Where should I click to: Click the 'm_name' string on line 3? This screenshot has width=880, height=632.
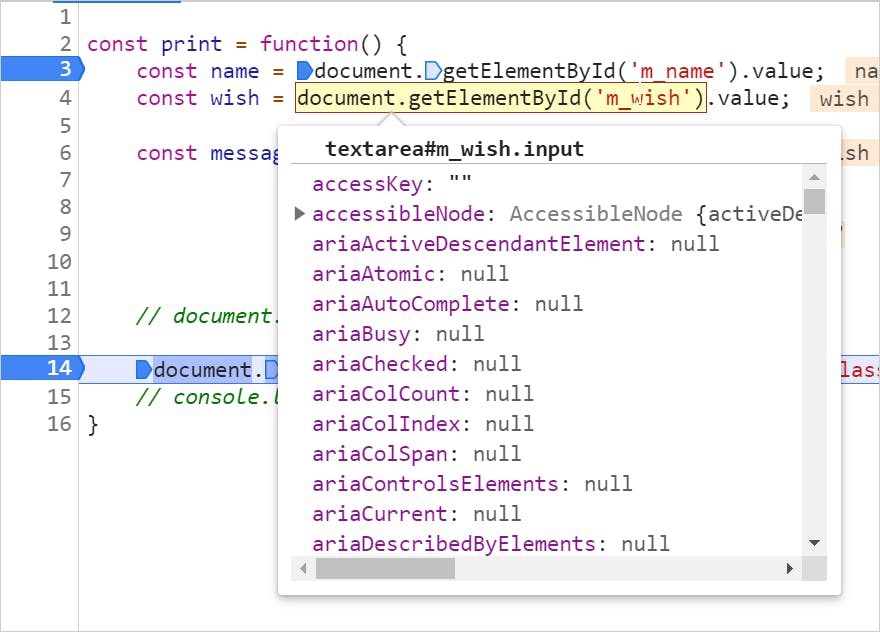tap(677, 71)
